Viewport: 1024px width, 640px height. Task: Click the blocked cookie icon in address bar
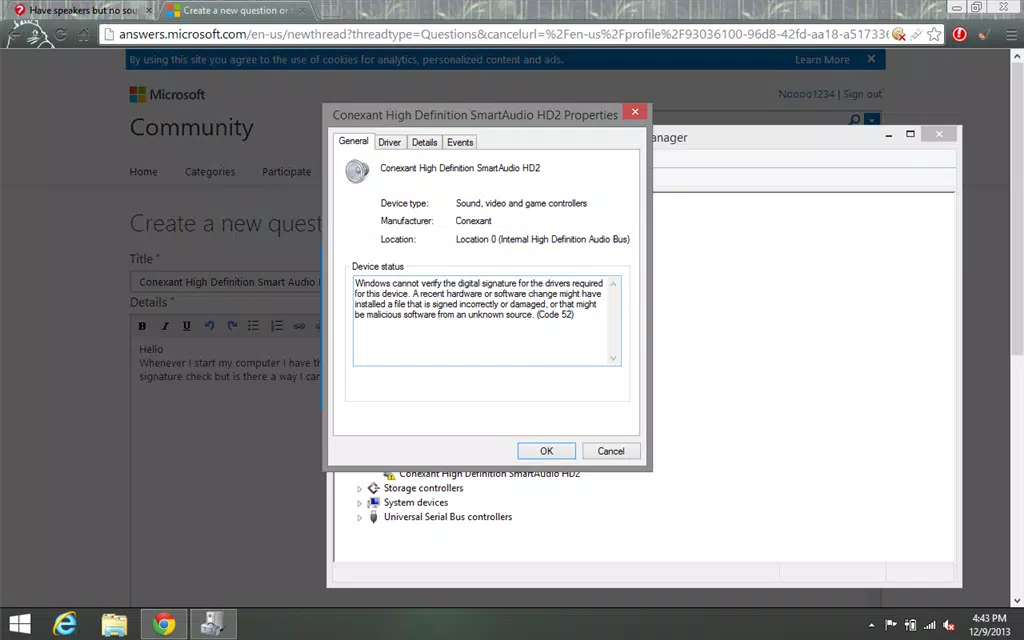pos(899,34)
